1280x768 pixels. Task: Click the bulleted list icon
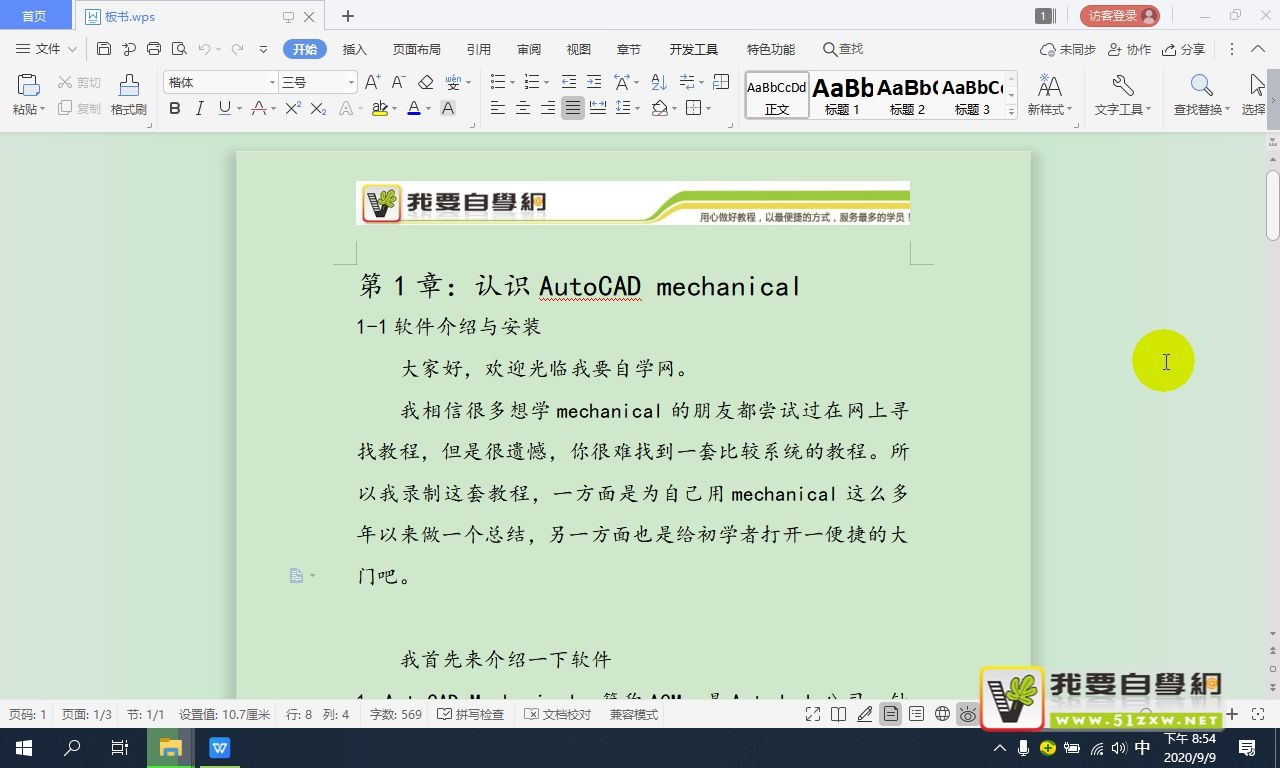(x=498, y=82)
